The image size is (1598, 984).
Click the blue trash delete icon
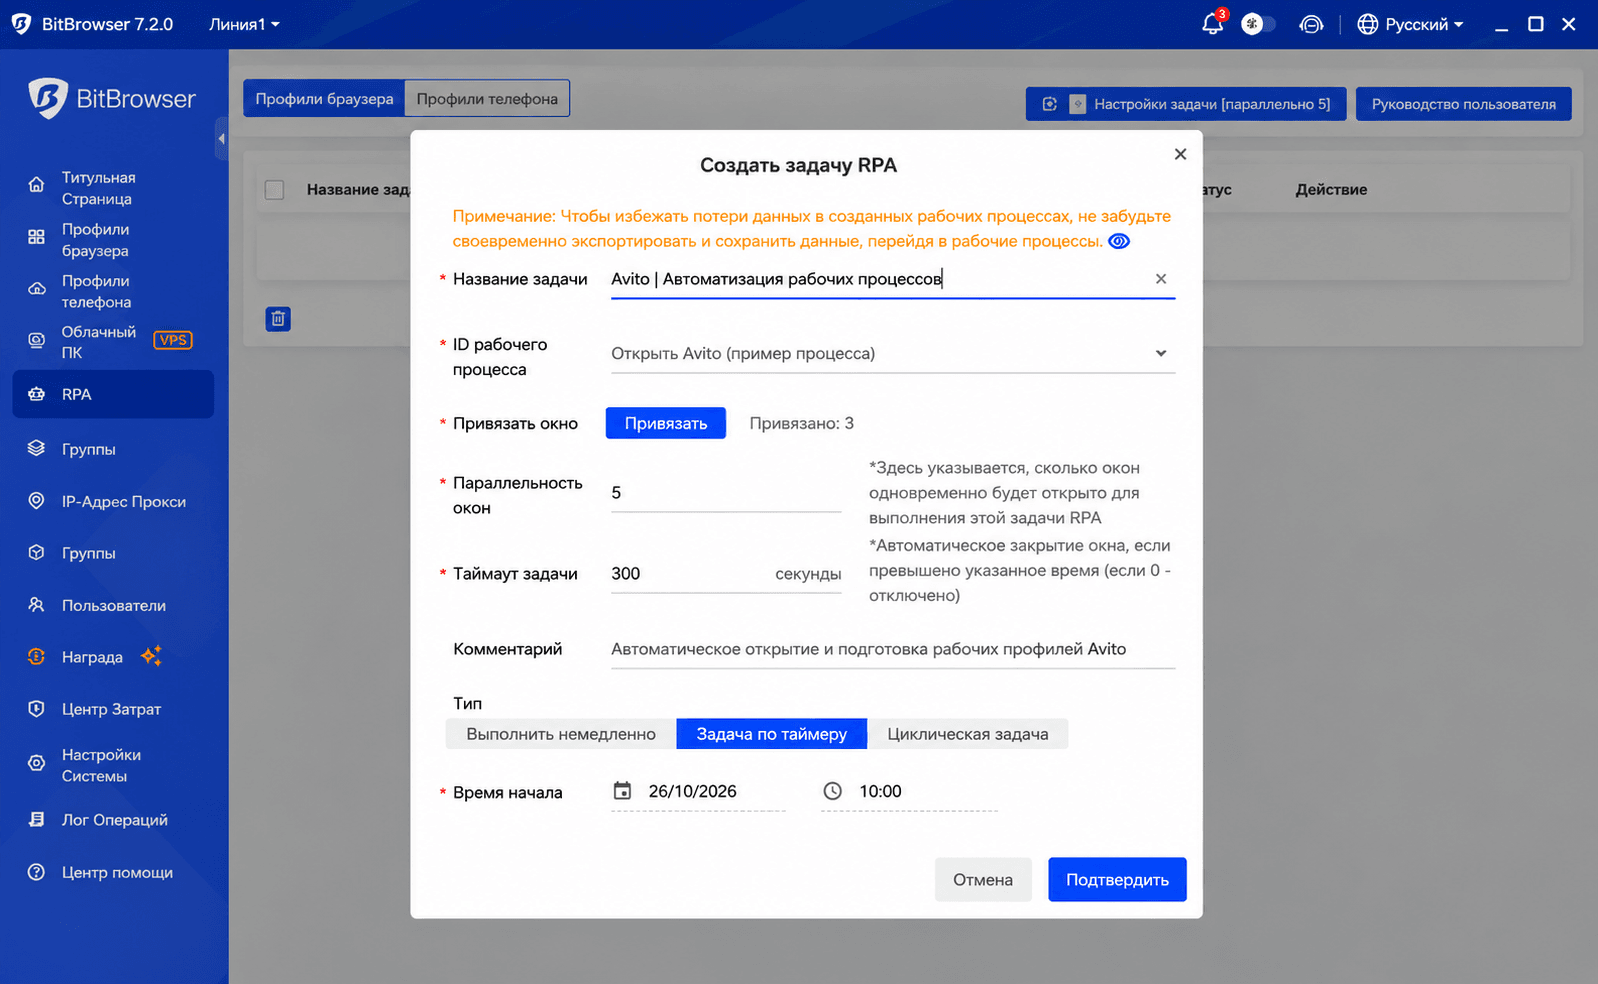pyautogui.click(x=278, y=319)
